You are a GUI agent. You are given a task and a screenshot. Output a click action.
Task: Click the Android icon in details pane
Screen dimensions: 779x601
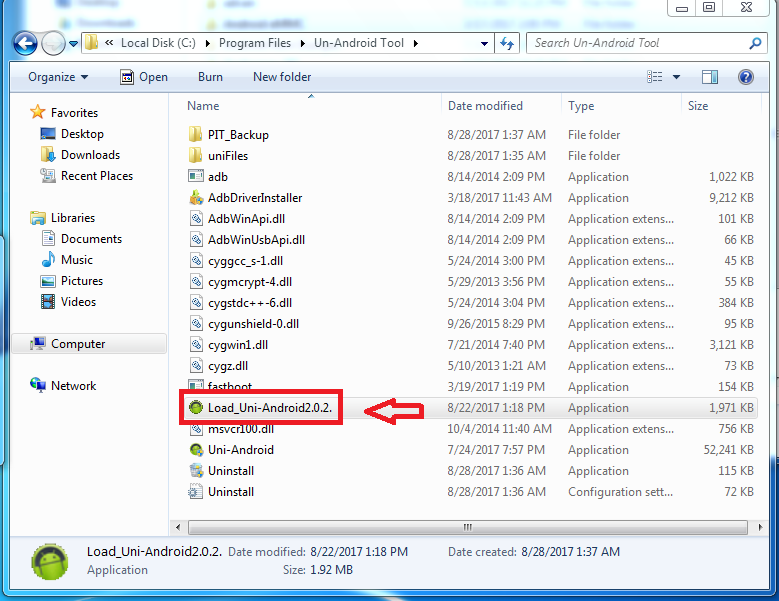coord(50,562)
